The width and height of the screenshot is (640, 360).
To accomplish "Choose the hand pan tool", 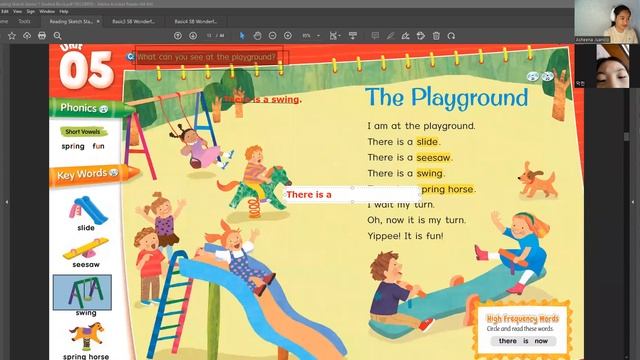I will tap(257, 36).
